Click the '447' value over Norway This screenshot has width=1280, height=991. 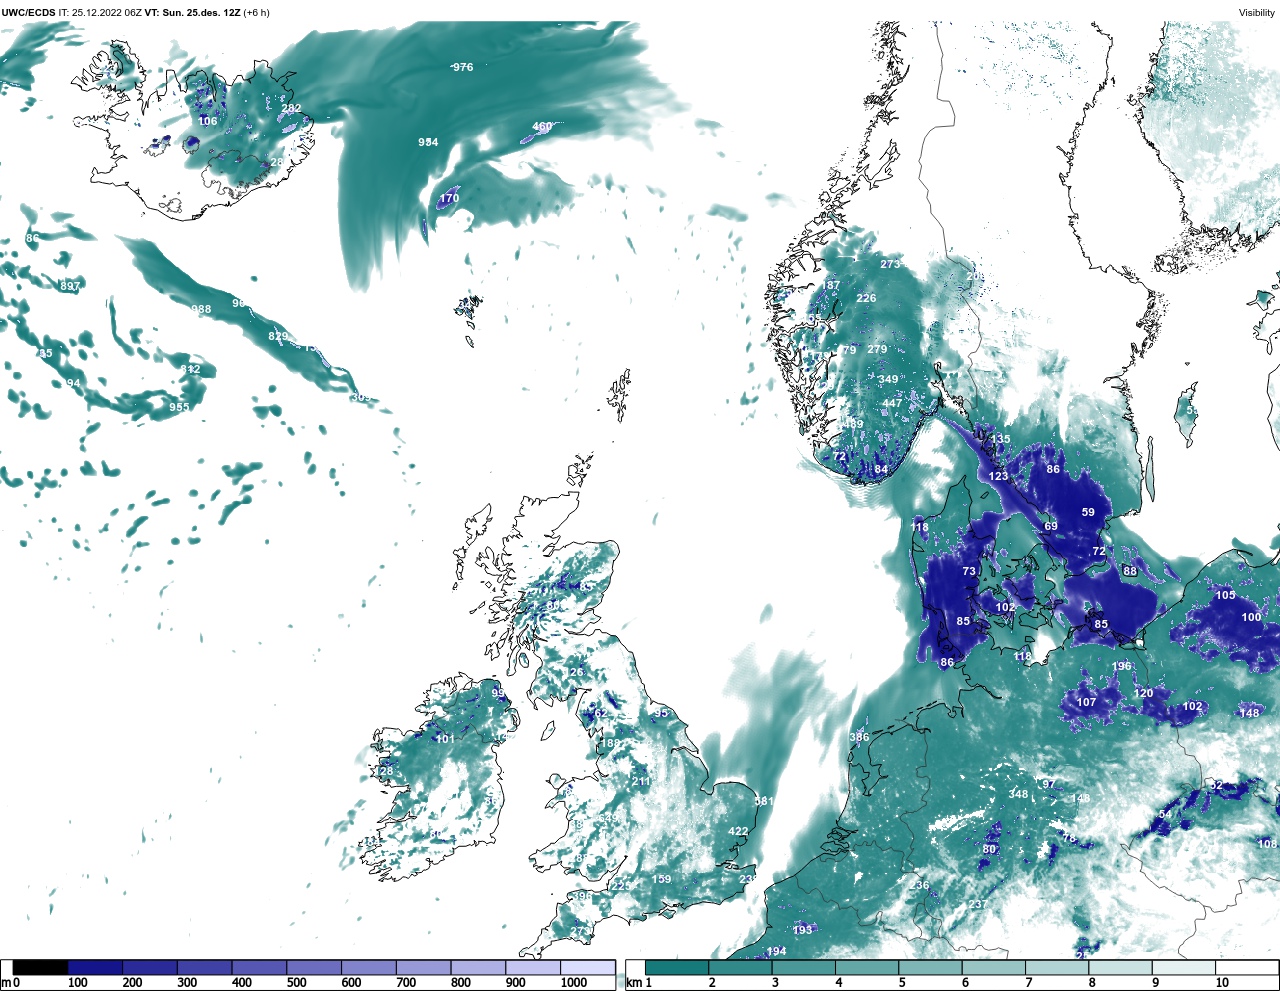(x=892, y=404)
